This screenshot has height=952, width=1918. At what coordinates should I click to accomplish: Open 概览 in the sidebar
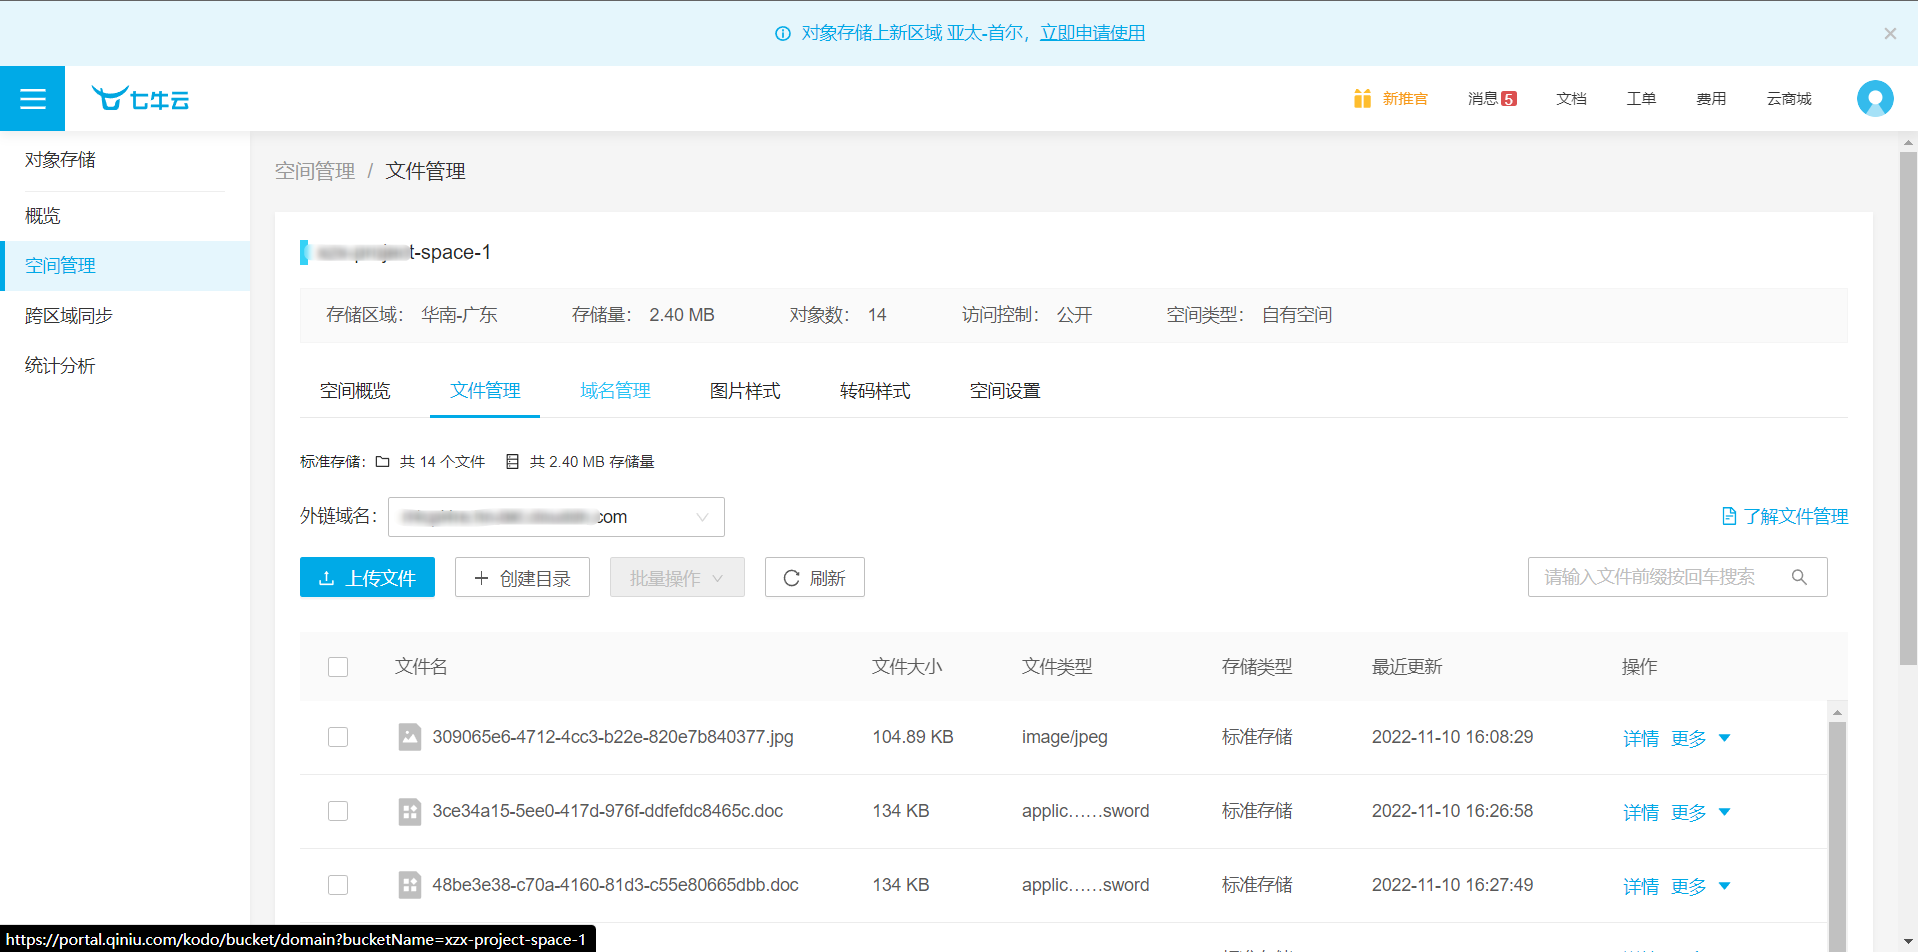(125, 216)
